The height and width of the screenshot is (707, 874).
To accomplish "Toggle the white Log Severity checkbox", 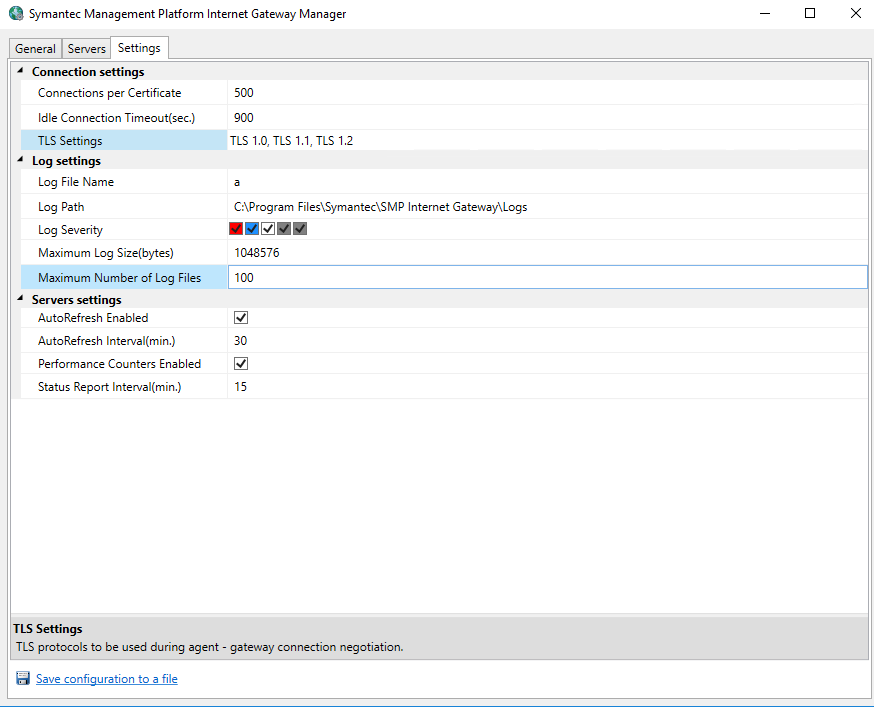I will 268,229.
